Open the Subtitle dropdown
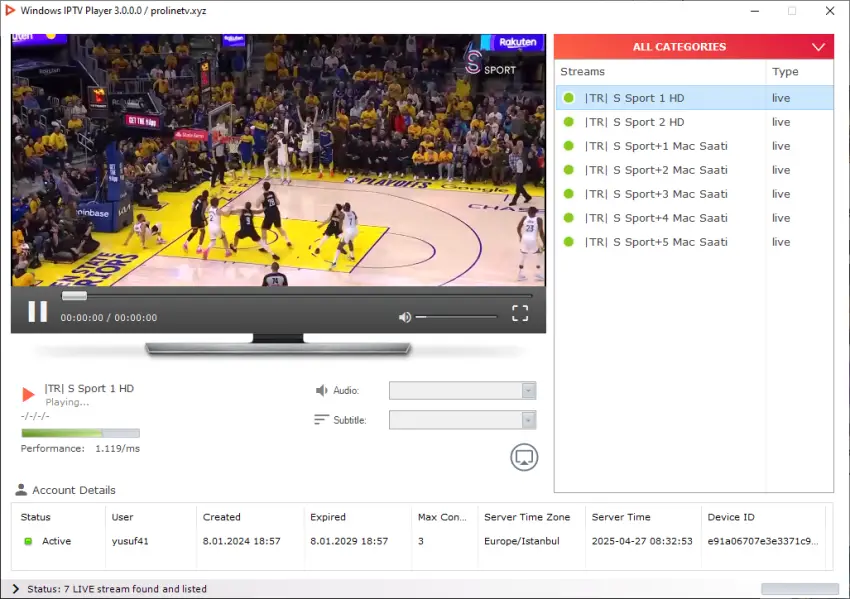The image size is (850, 599). (462, 420)
